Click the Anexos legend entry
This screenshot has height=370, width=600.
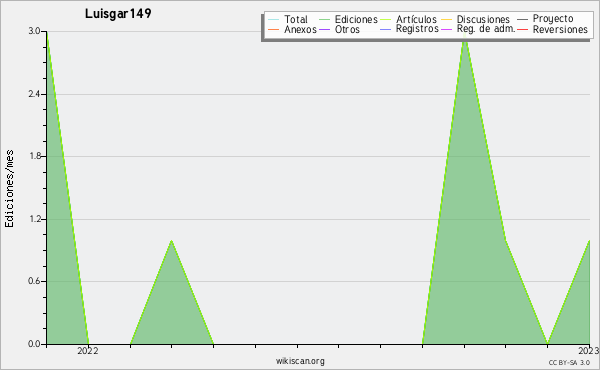click(x=292, y=29)
